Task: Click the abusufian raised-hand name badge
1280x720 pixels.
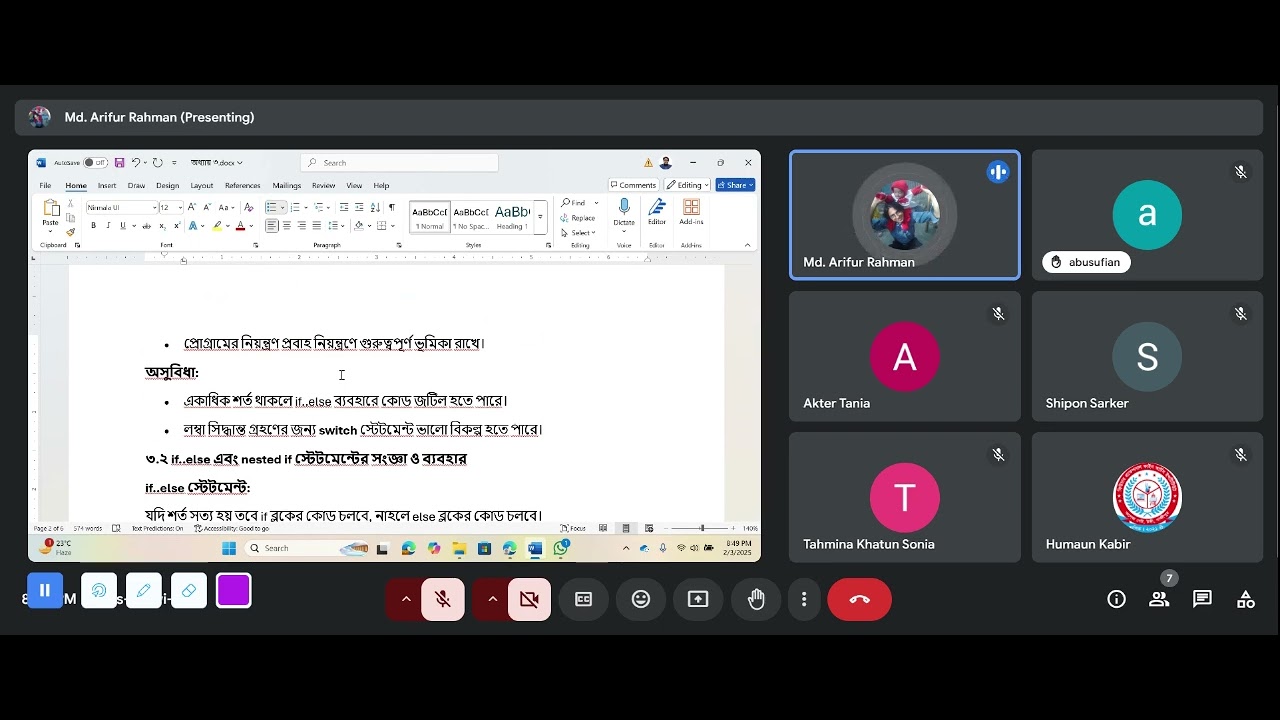Action: pos(1087,262)
